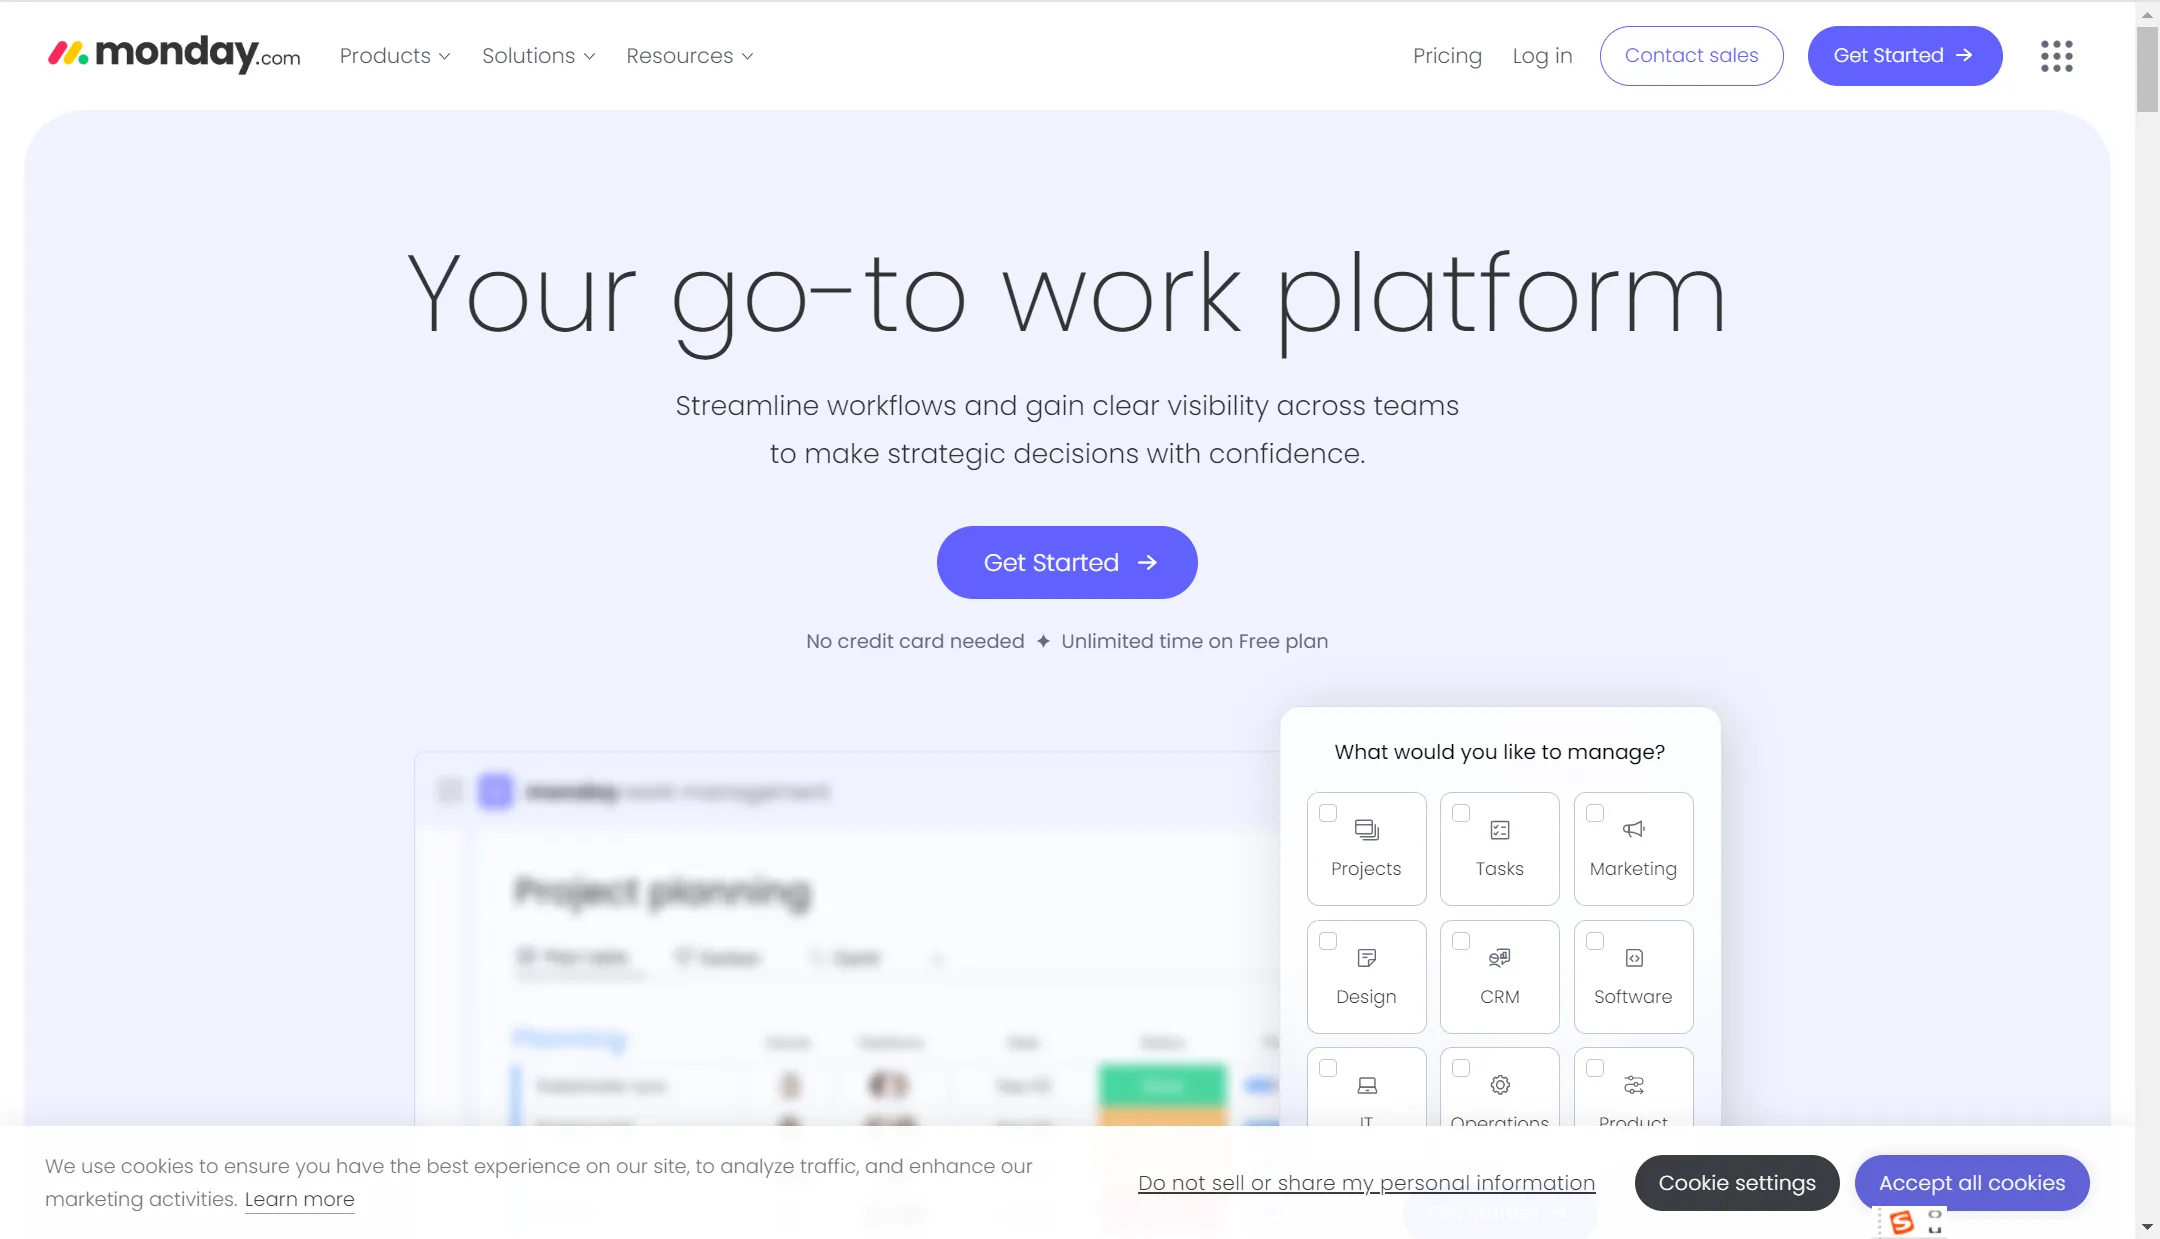This screenshot has height=1239, width=2160.
Task: Enable the CRM checkbox
Action: 1460,941
